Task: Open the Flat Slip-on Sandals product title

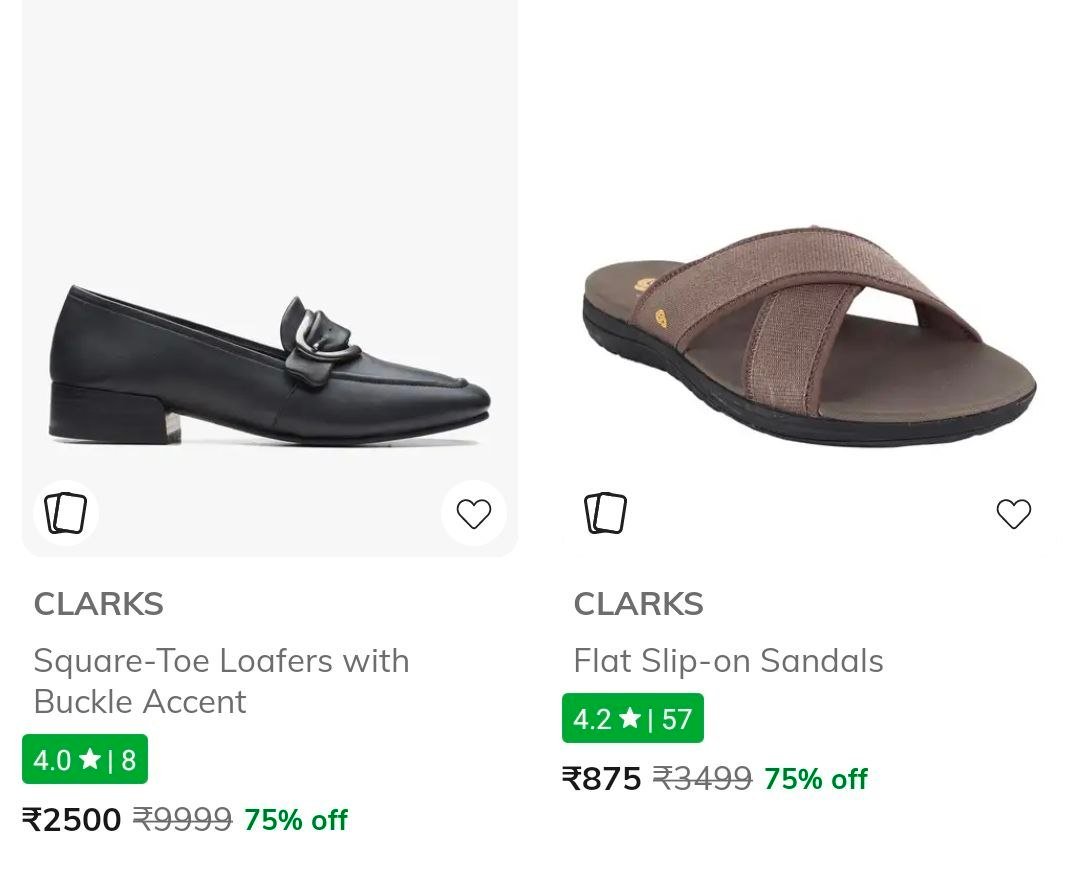Action: pos(727,661)
